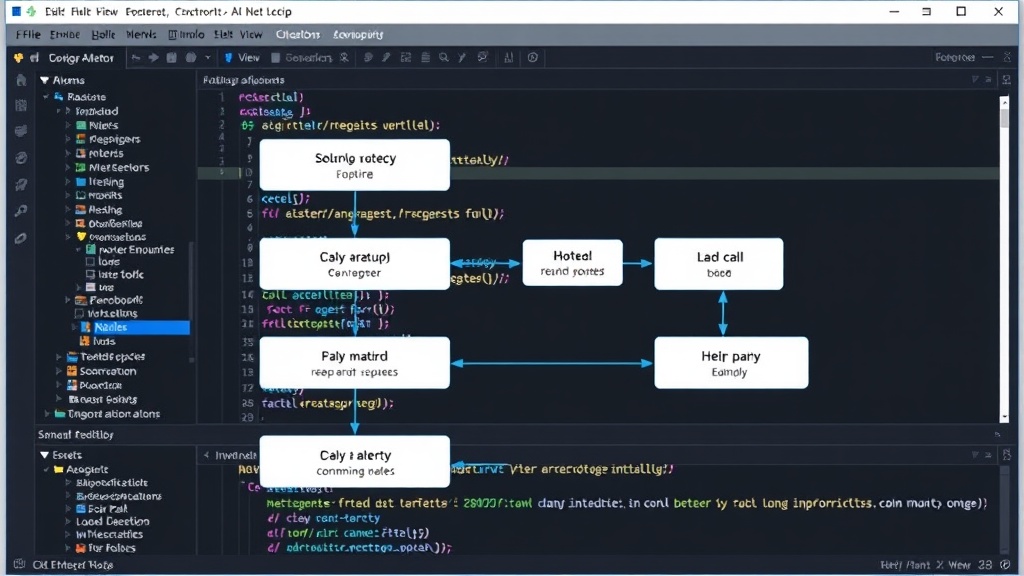Tick the checkbox beside the 'lods' item
1024x576 pixels.
coord(91,261)
